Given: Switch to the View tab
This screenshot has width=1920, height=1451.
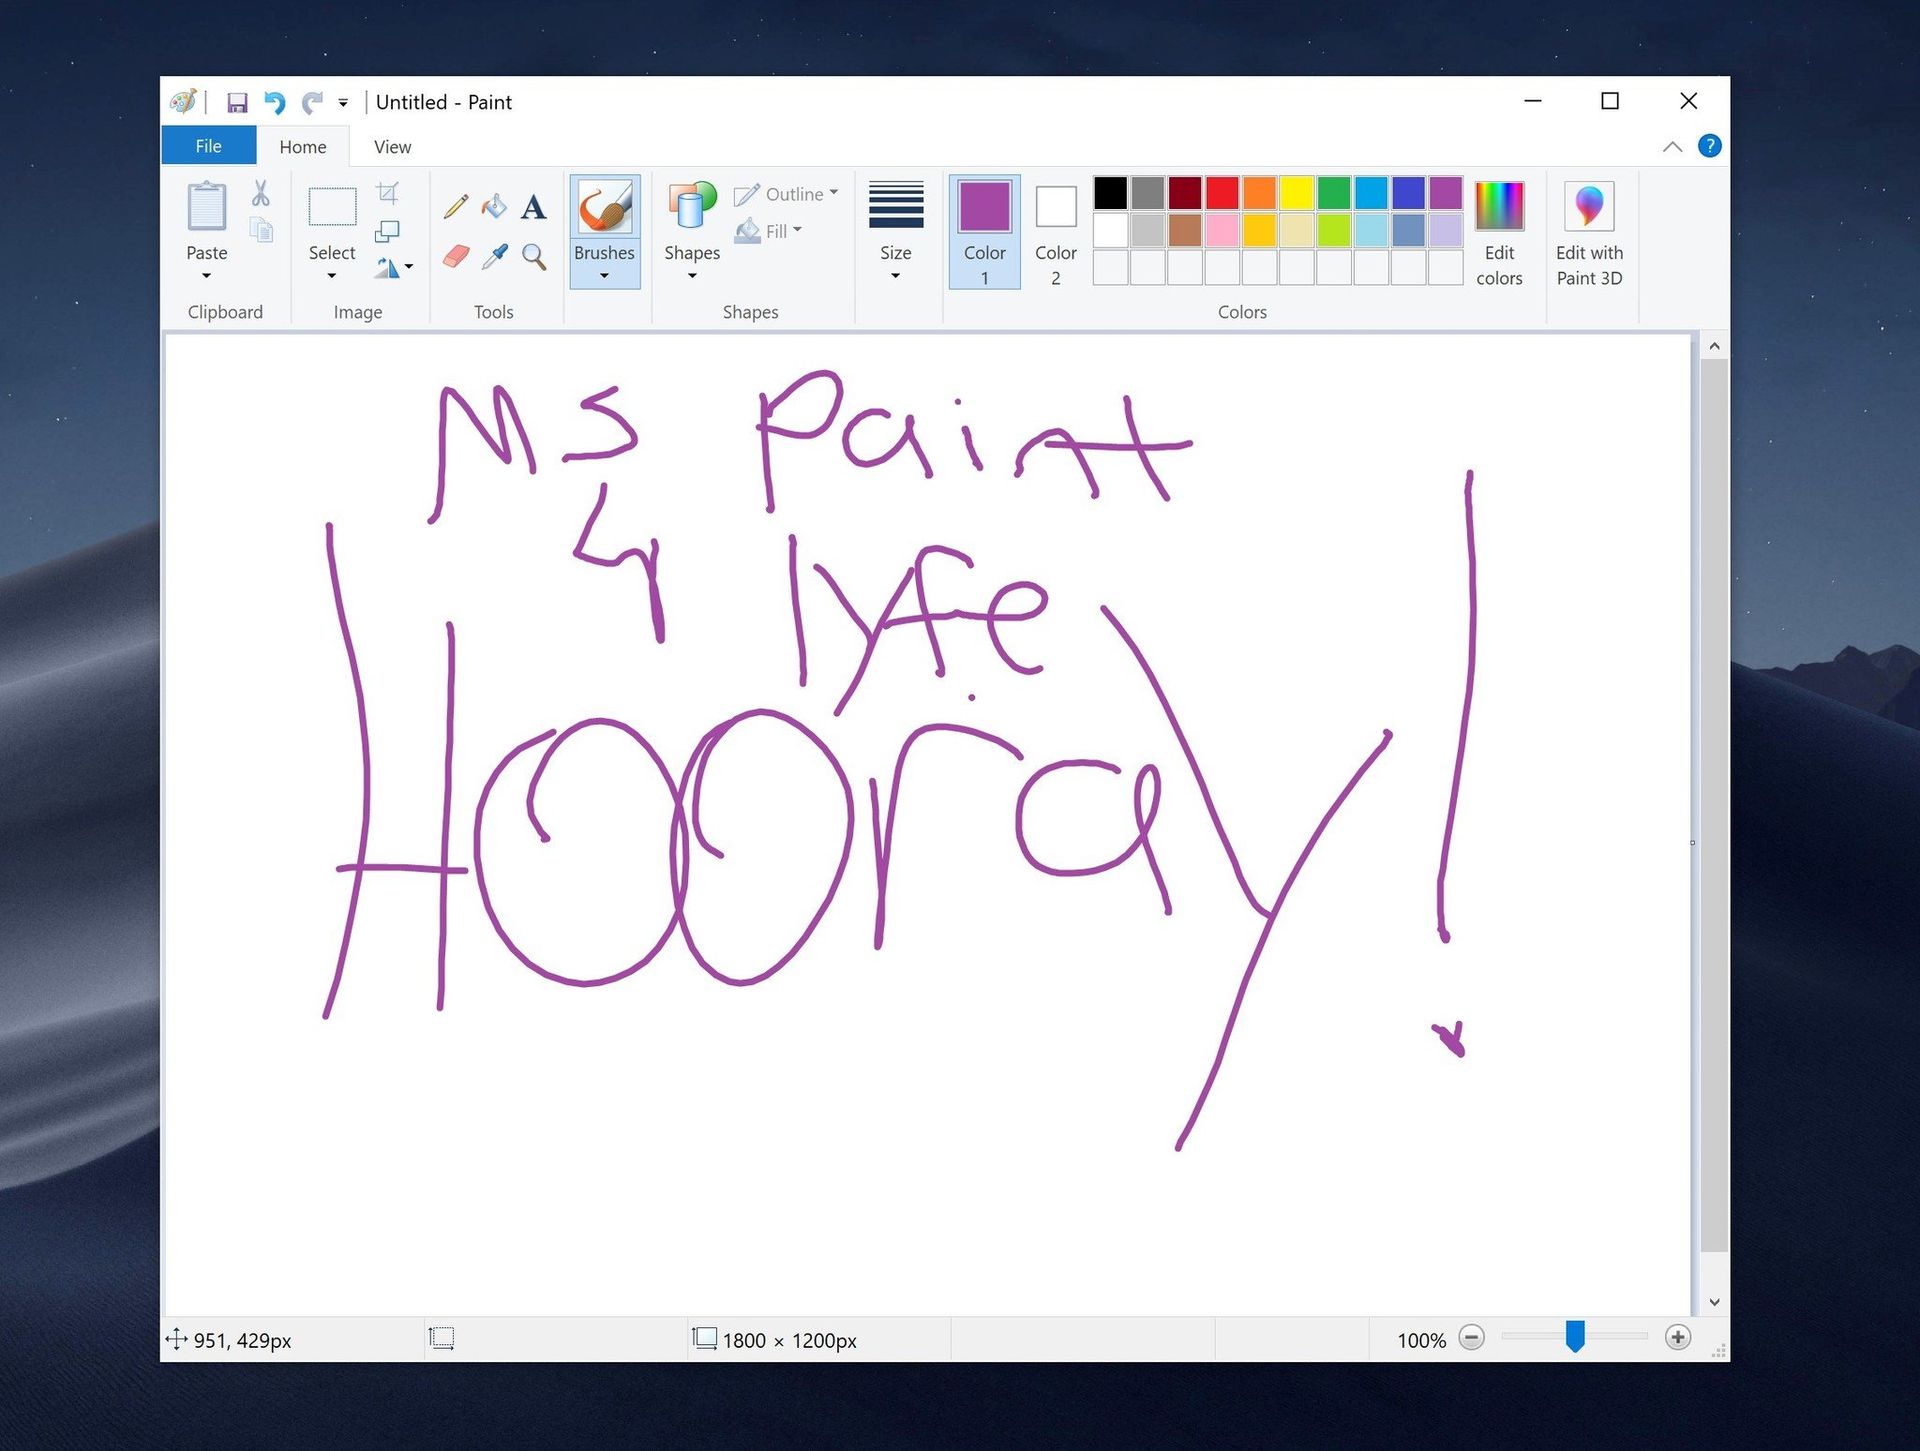Looking at the screenshot, I should [390, 146].
